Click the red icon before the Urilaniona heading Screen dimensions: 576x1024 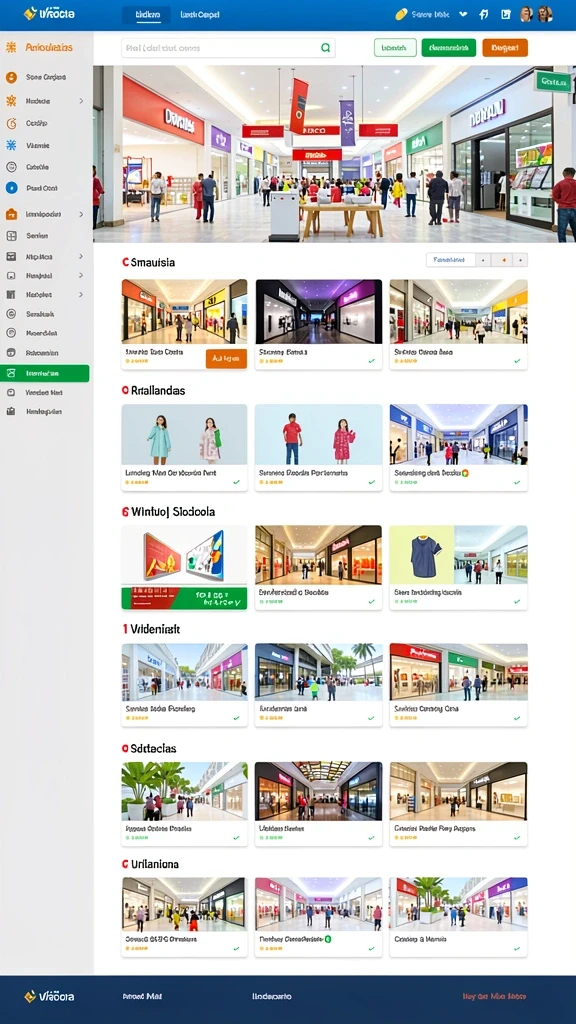[125, 864]
